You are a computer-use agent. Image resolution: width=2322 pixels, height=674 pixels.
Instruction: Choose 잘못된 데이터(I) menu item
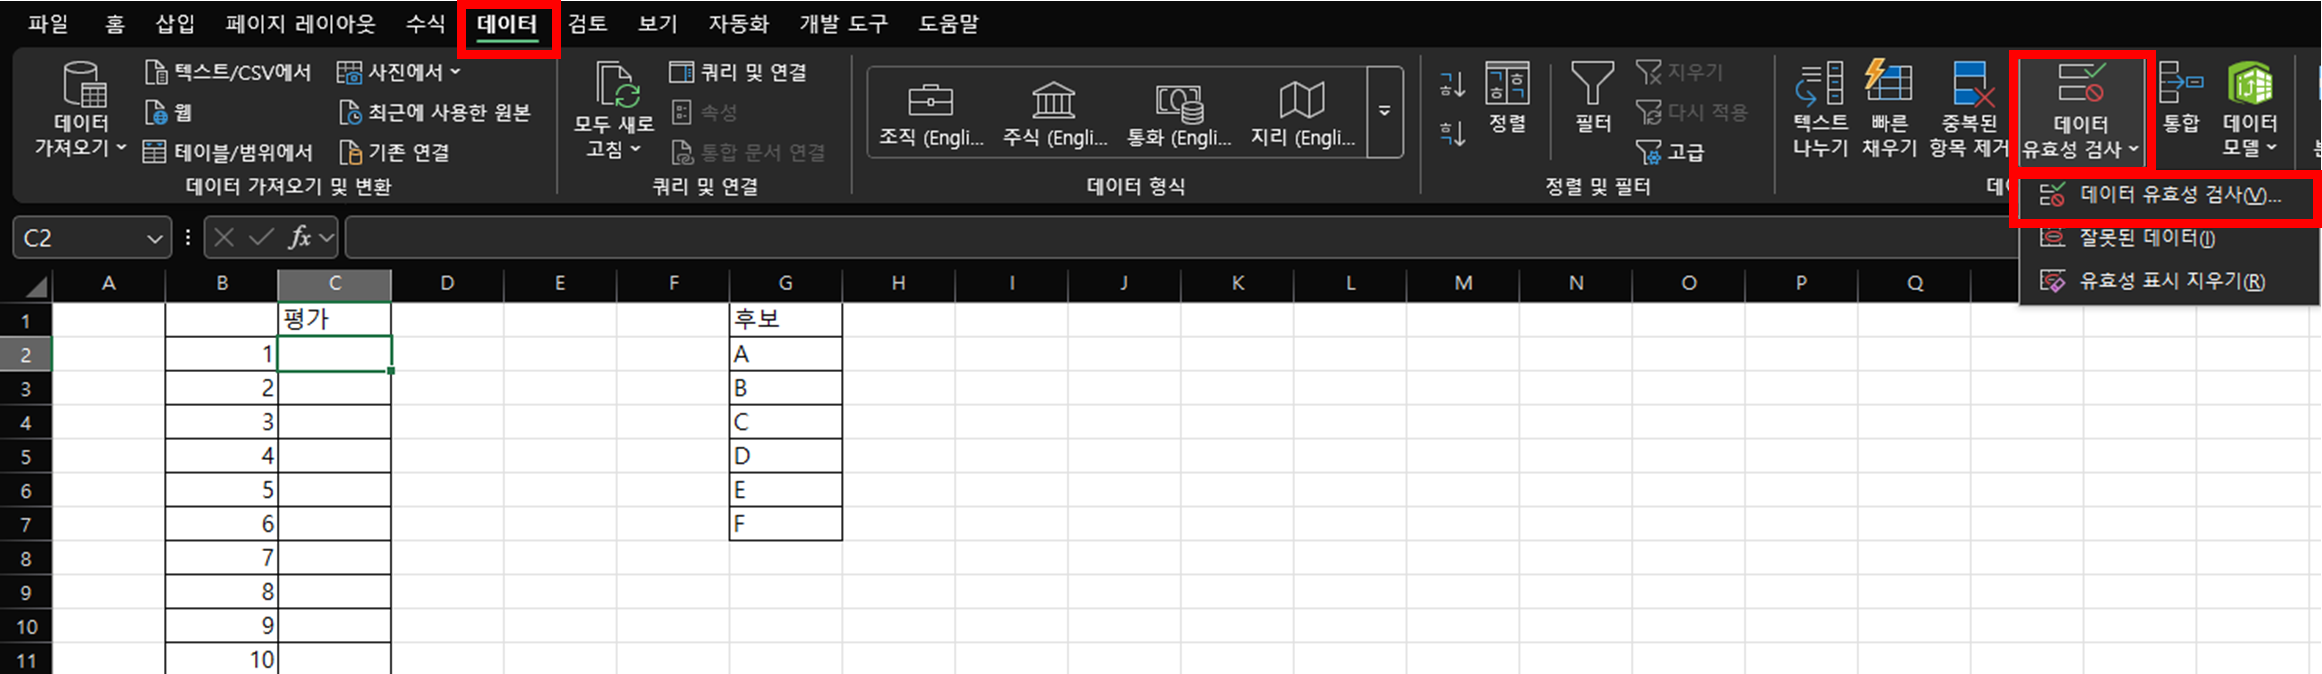pyautogui.click(x=2166, y=238)
